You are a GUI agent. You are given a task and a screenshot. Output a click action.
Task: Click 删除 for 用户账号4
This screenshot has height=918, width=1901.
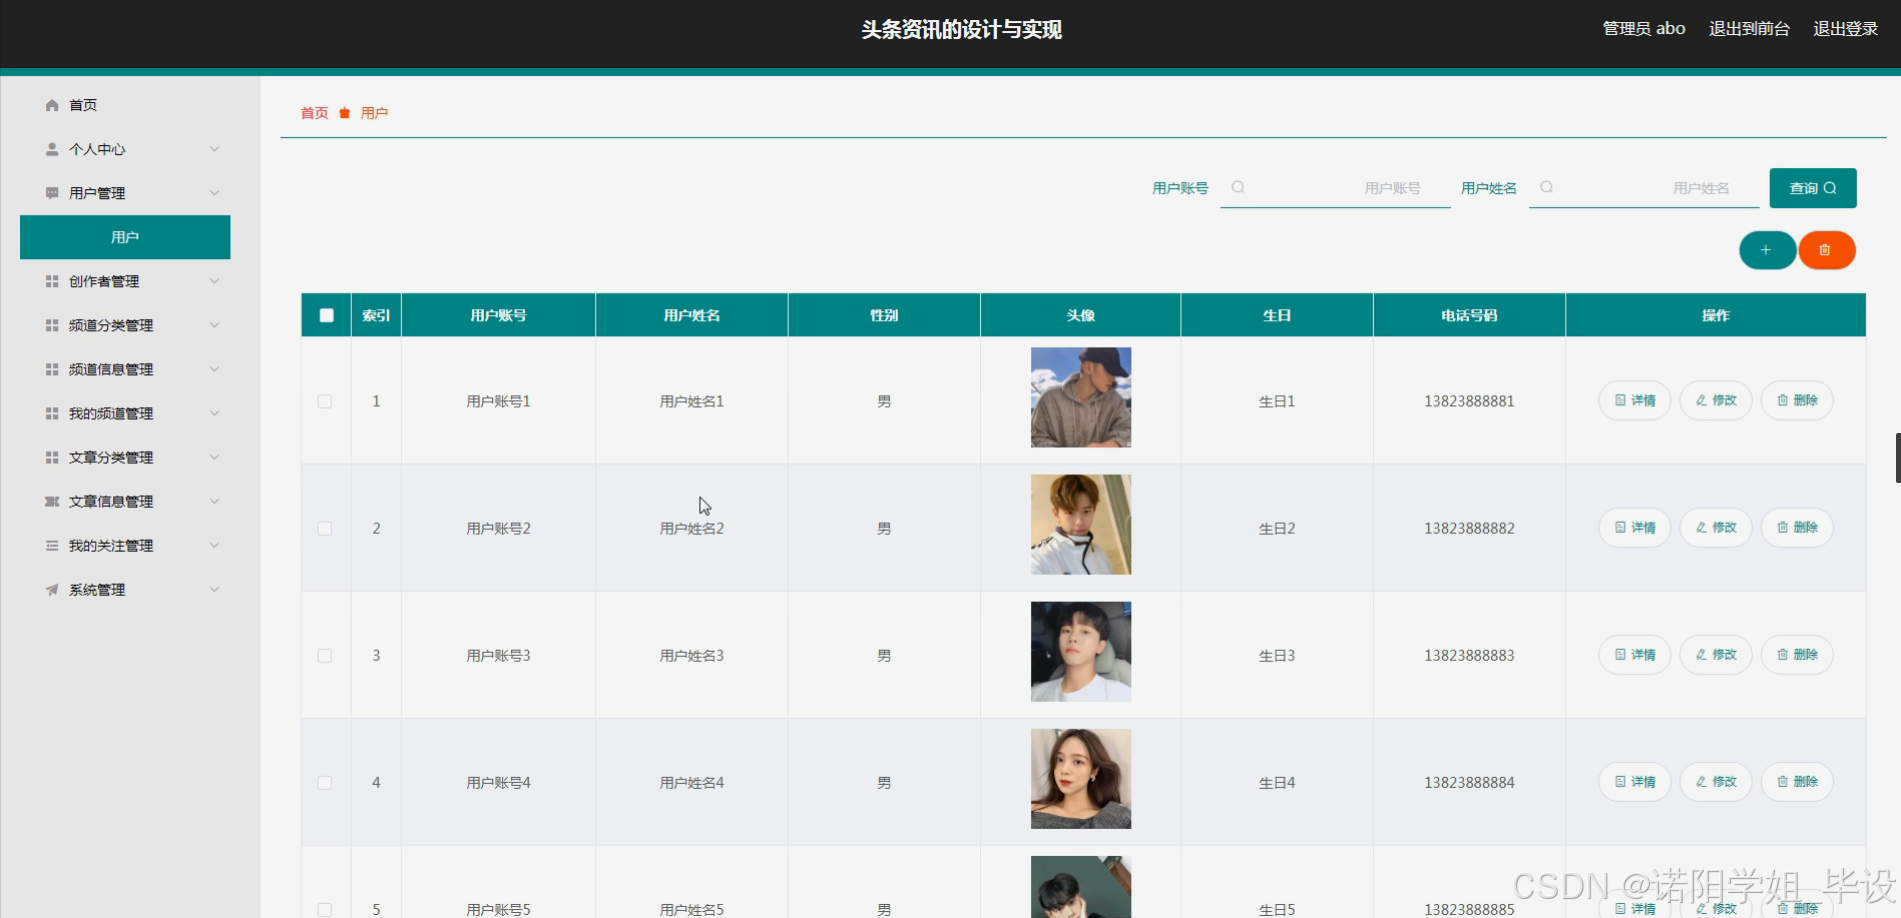point(1797,781)
